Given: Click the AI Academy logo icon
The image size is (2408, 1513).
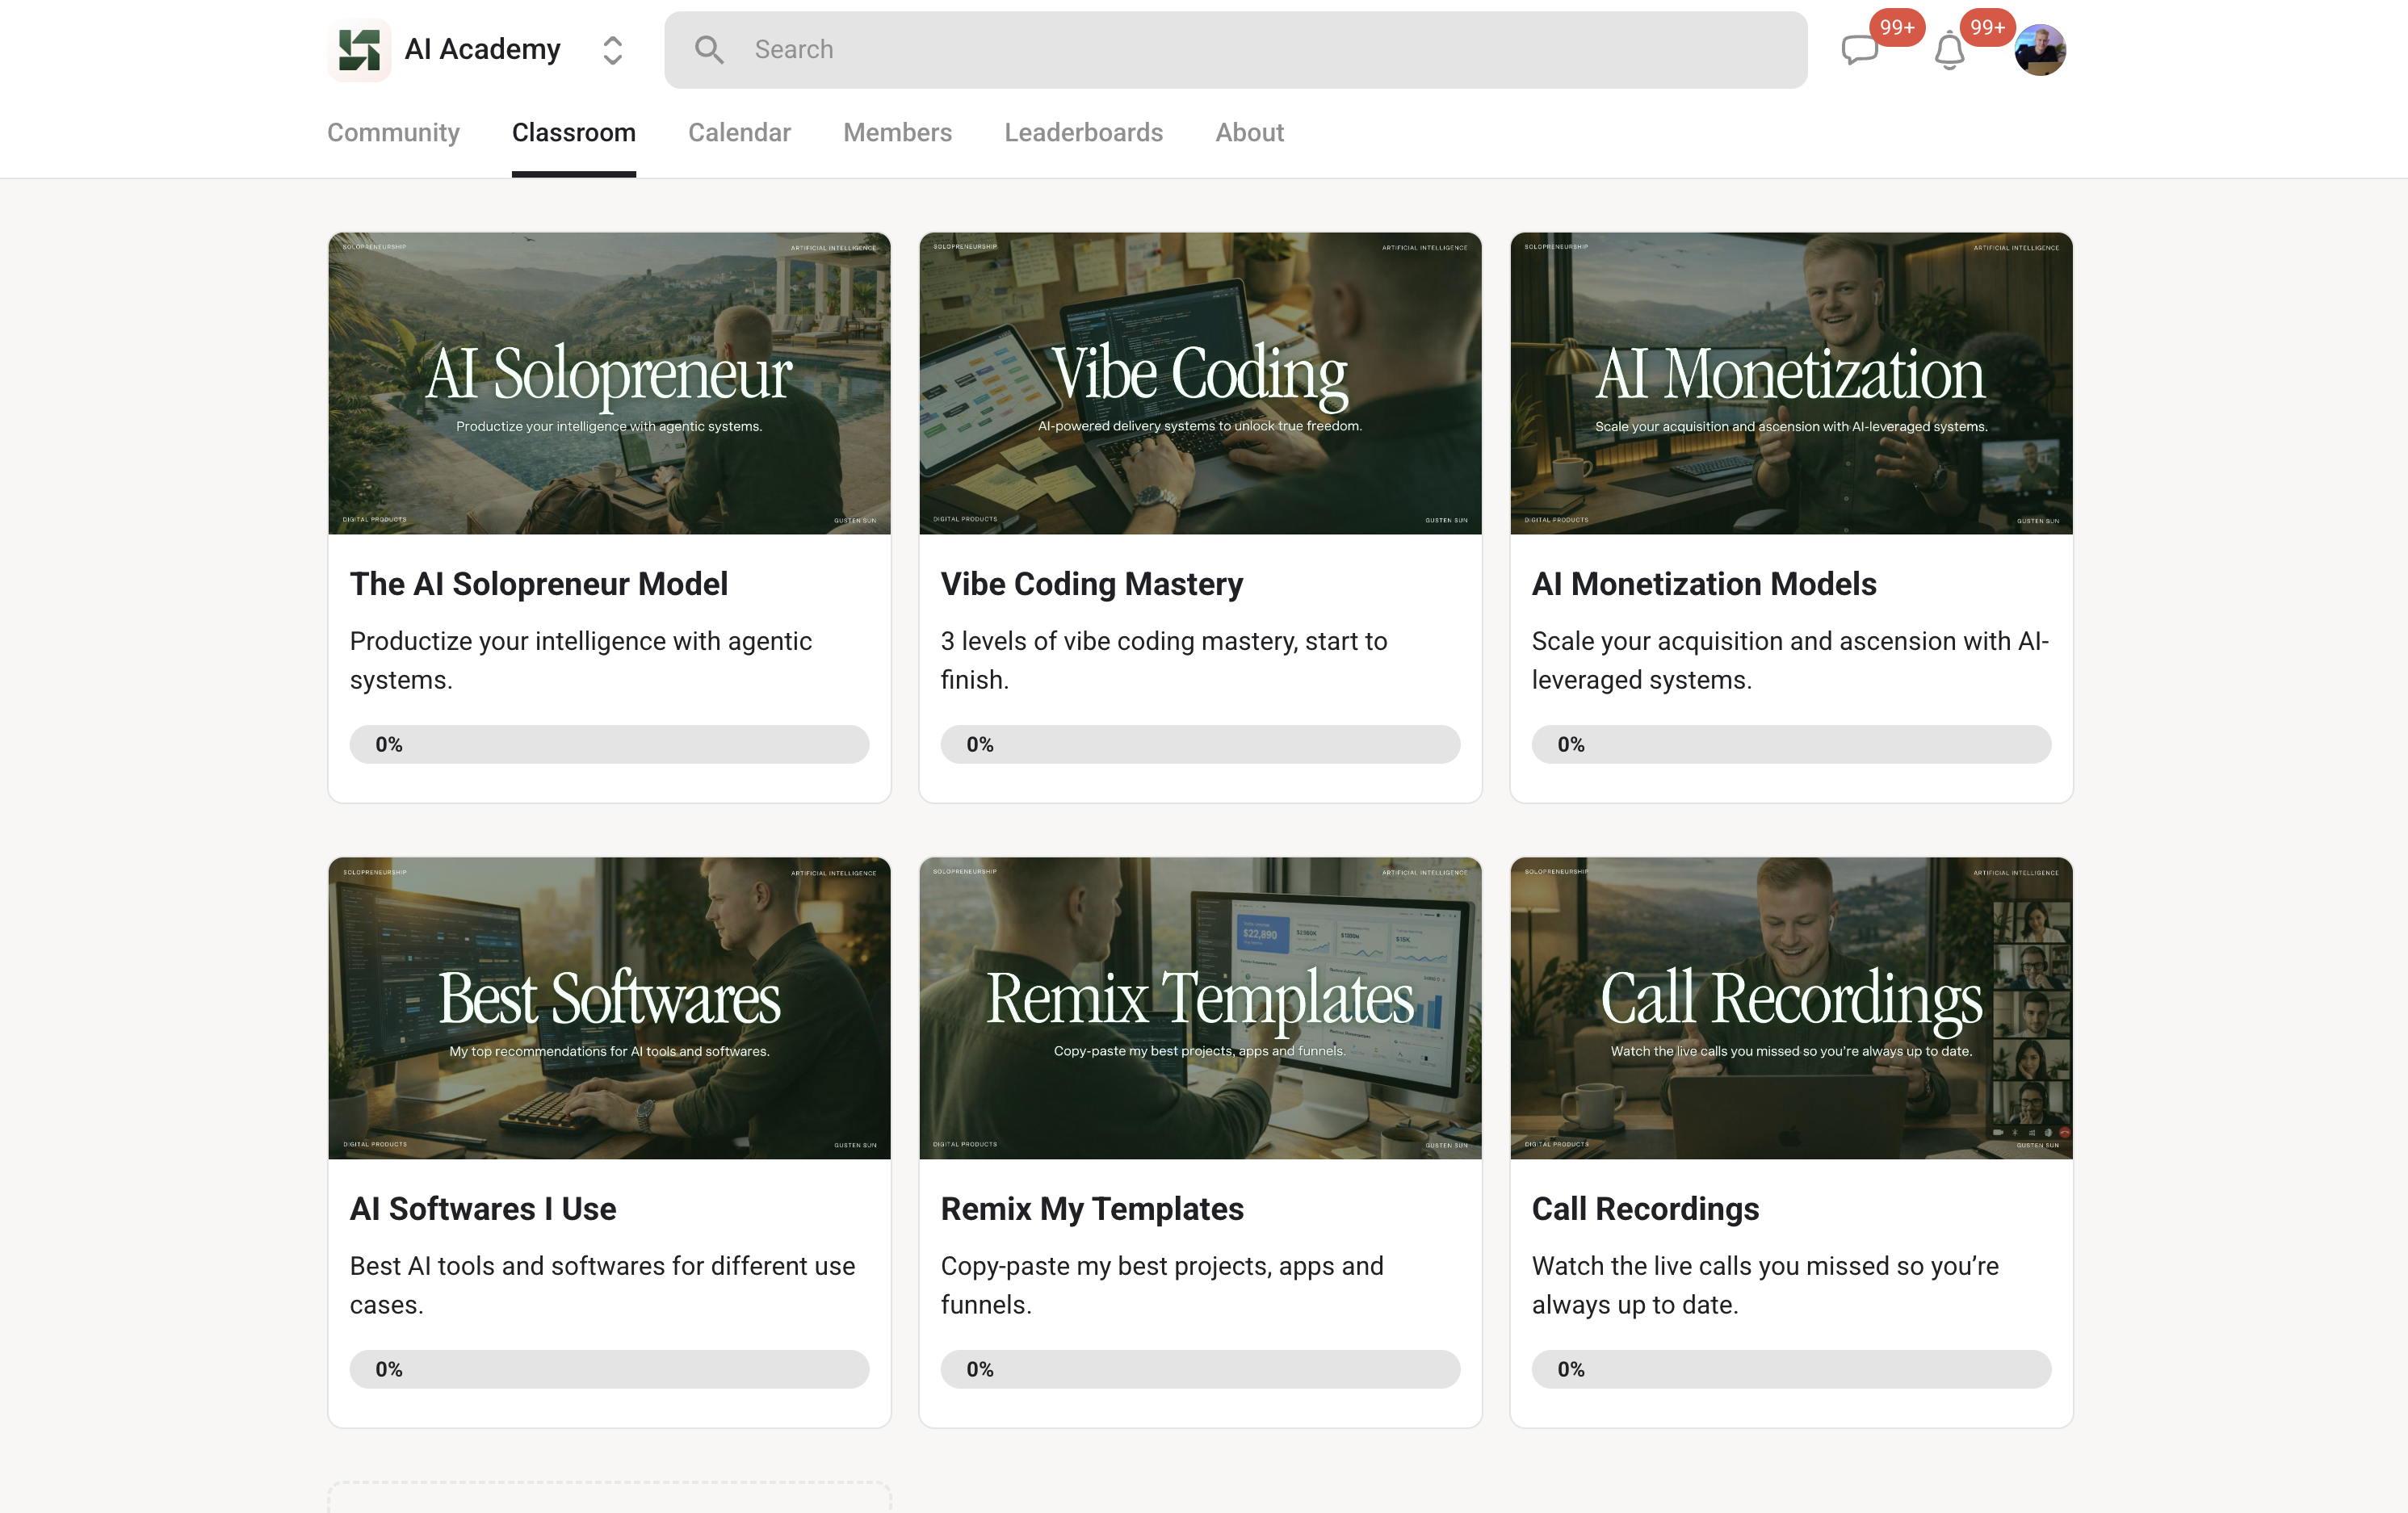Looking at the screenshot, I should click(x=359, y=49).
